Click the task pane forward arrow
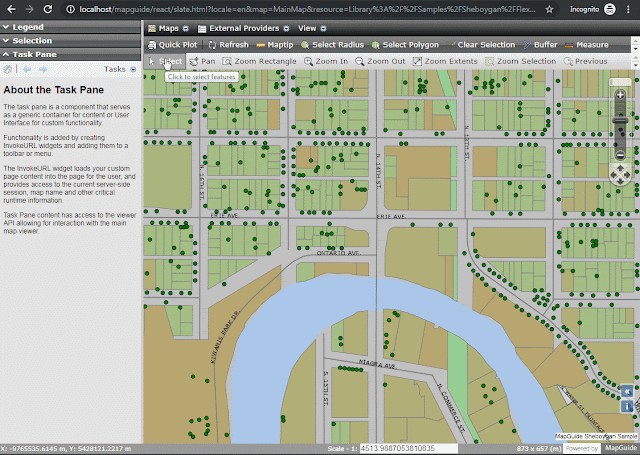 43,69
